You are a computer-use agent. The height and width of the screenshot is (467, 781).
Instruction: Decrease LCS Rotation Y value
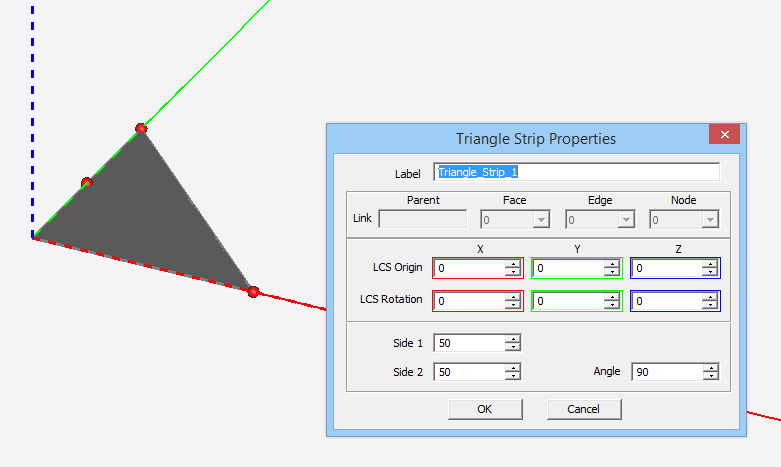[x=611, y=306]
